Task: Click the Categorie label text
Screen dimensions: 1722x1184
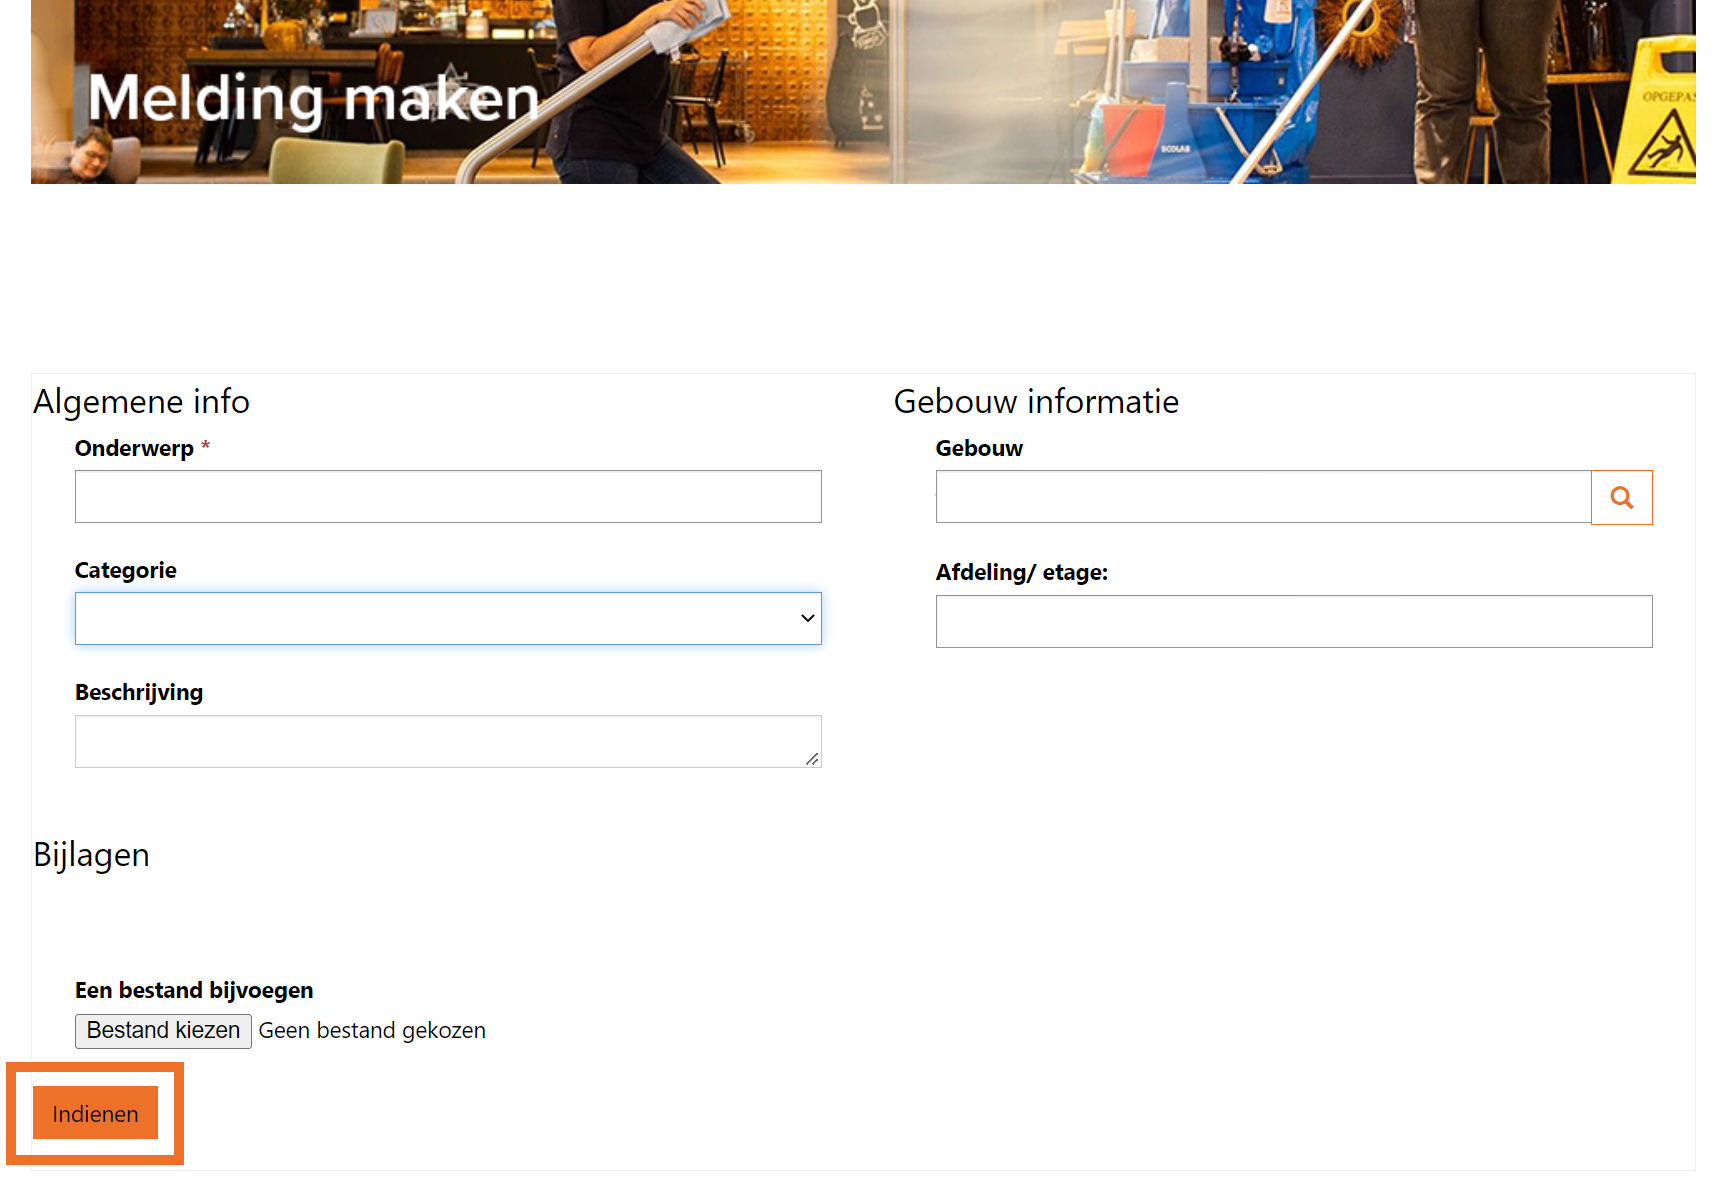Action: 126,570
